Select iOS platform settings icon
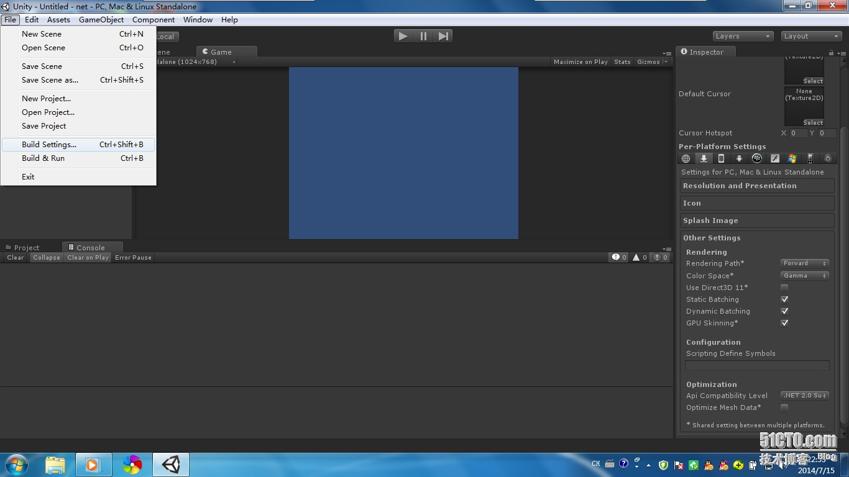The image size is (849, 477). pos(721,159)
